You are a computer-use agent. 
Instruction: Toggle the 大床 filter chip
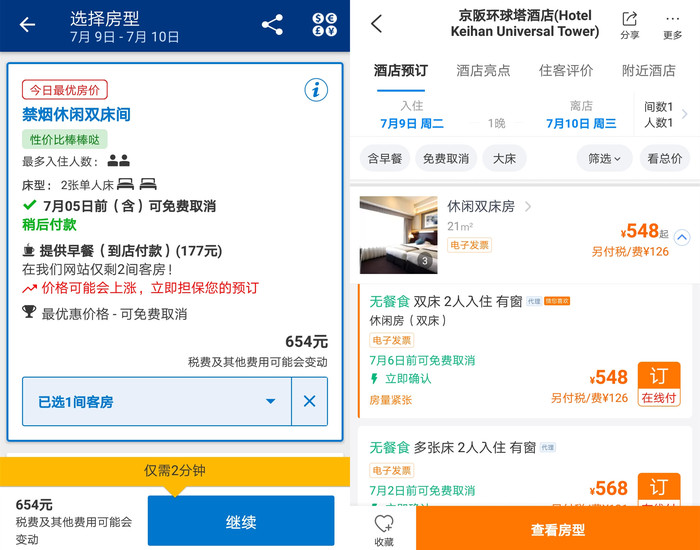tap(504, 158)
